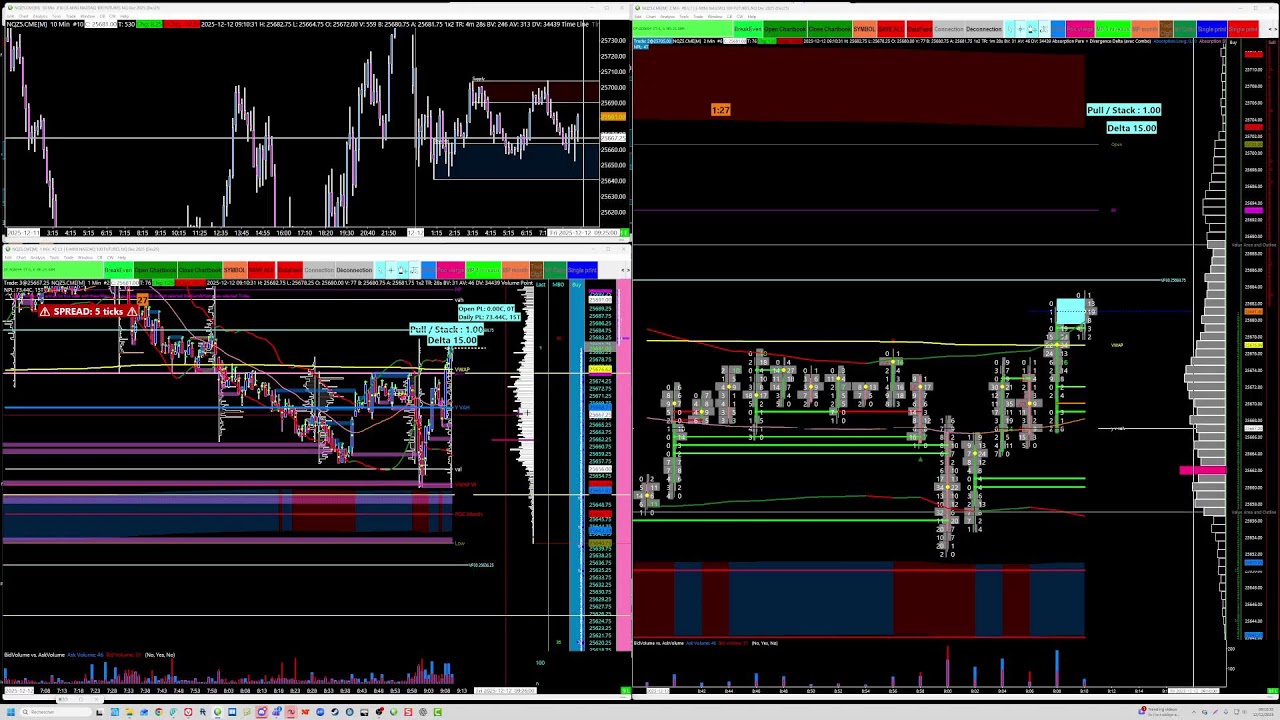Click Delta 15.00 label in lower-left chart
This screenshot has height=720, width=1280.
point(452,341)
